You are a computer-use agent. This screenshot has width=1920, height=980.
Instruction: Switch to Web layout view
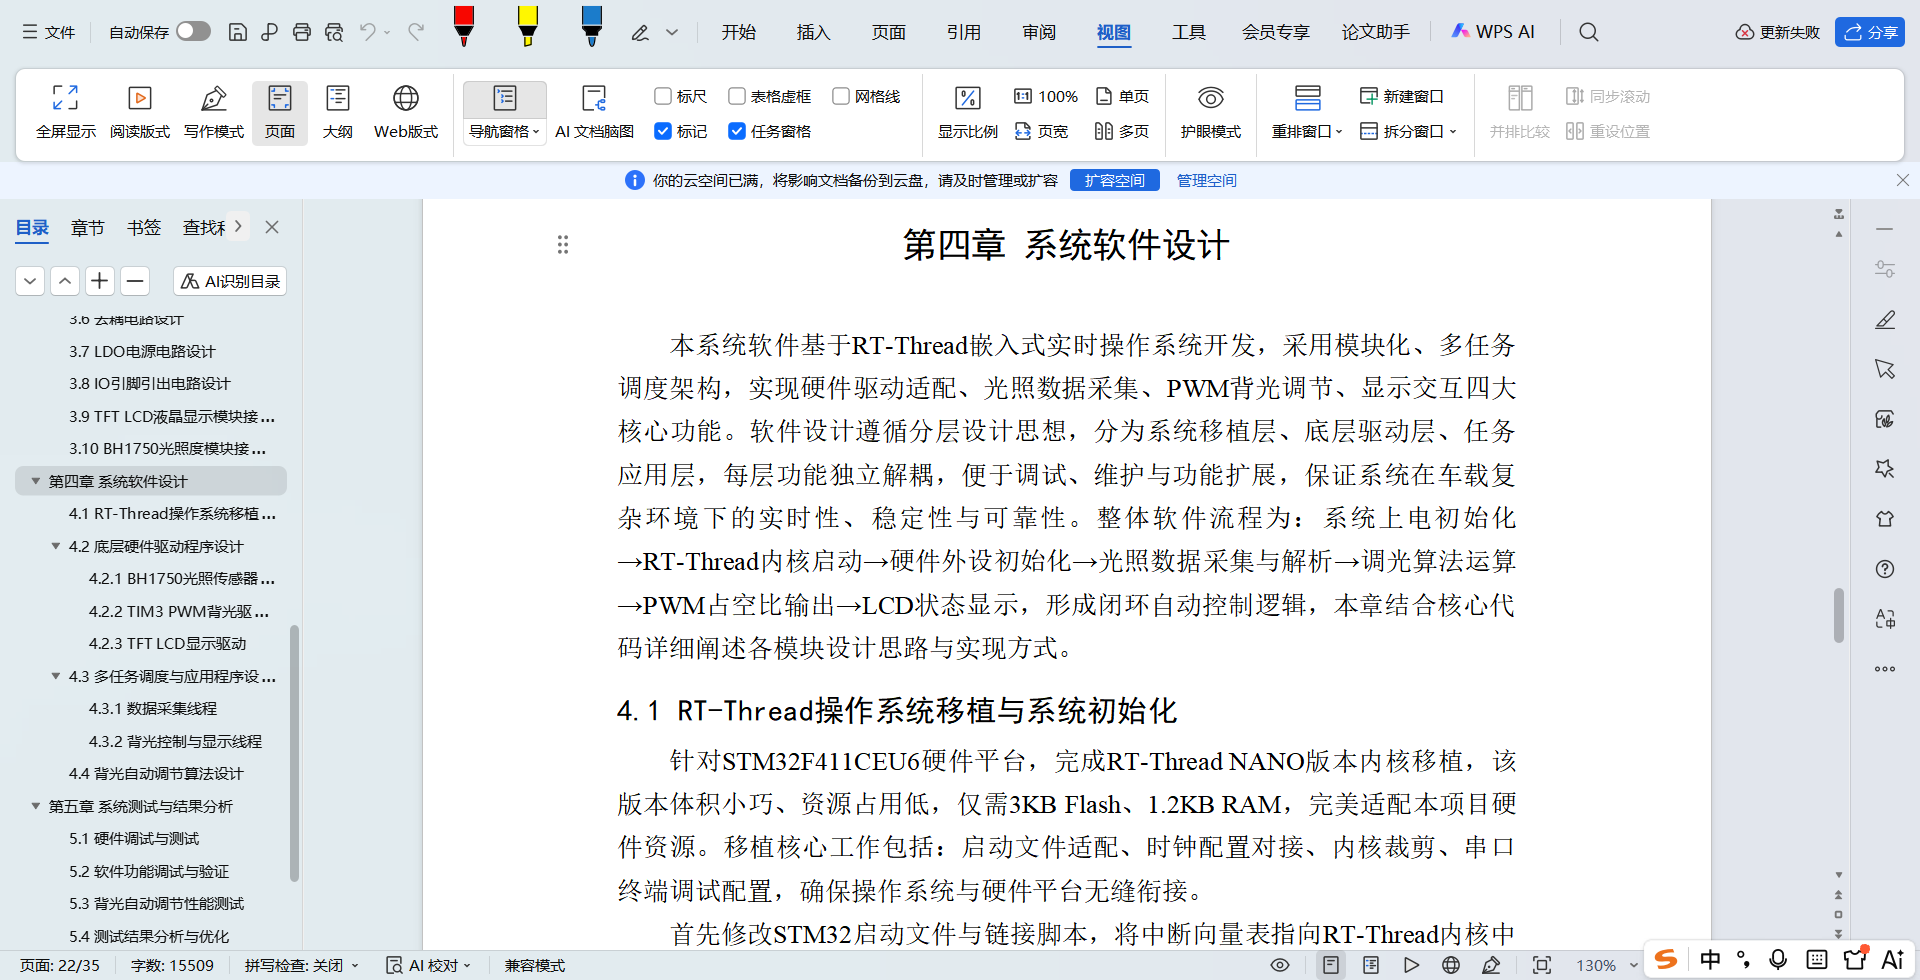click(x=405, y=111)
